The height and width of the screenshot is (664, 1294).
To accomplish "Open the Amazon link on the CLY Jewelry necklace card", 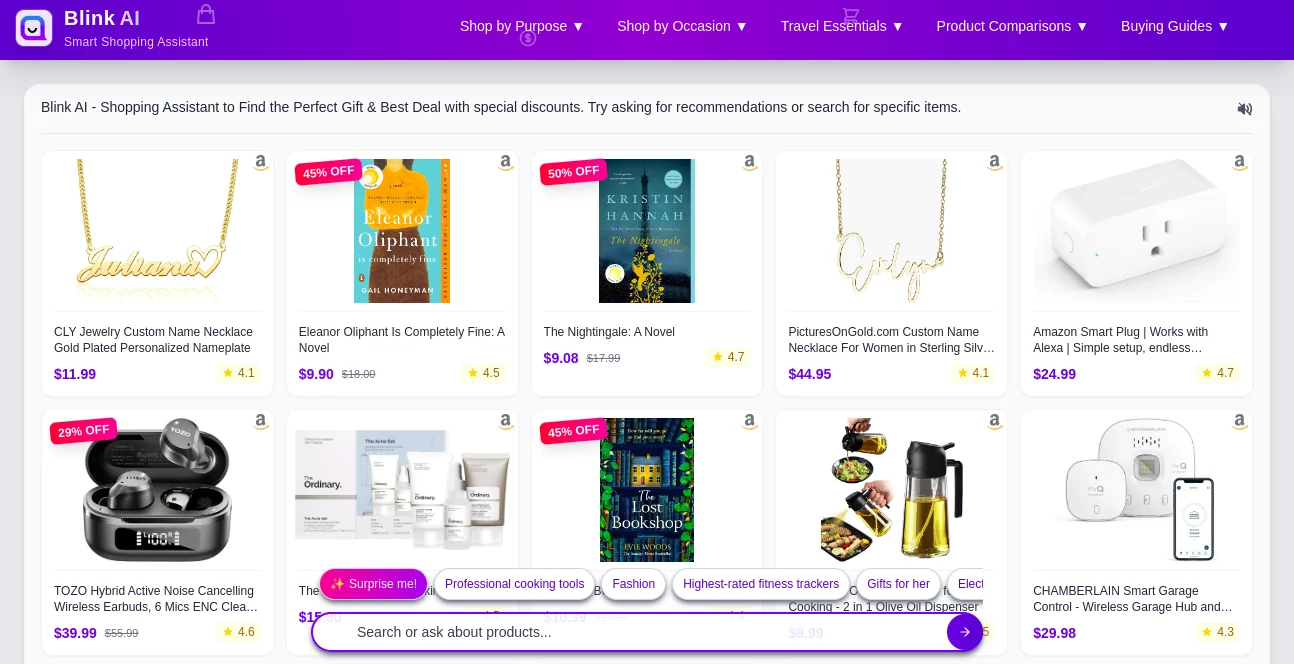I will tap(260, 161).
